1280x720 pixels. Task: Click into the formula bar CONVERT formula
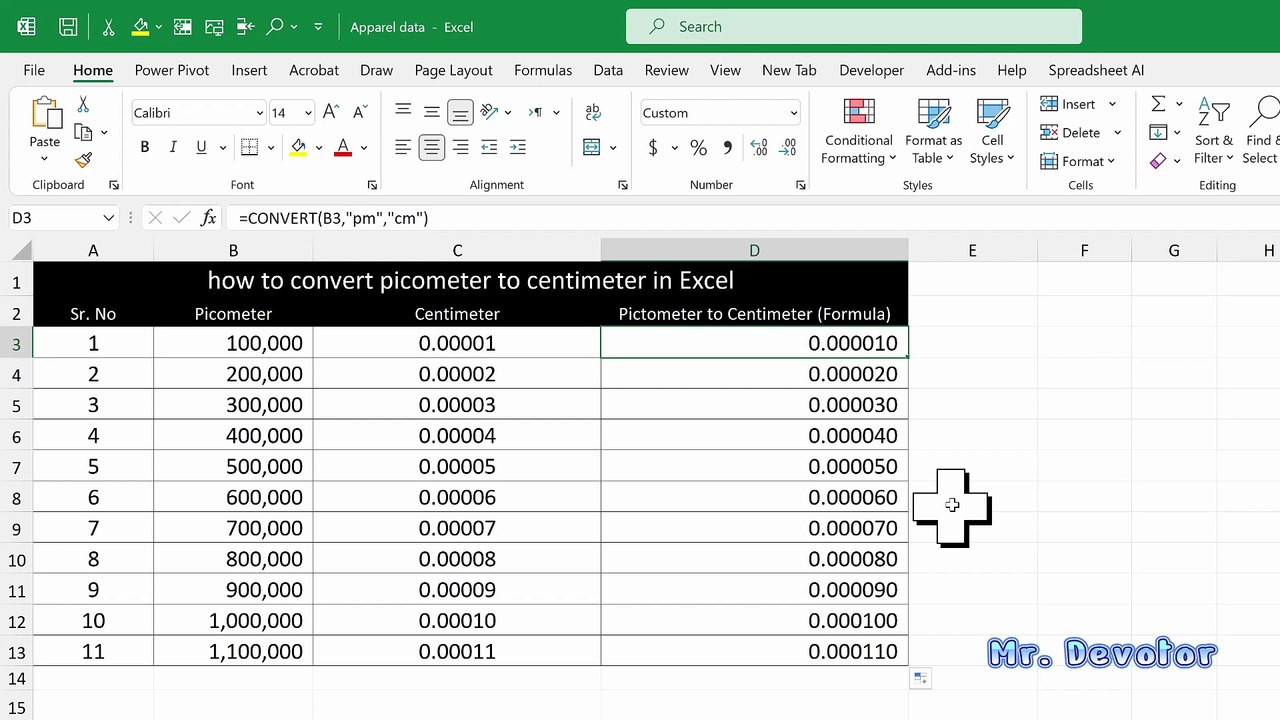click(x=333, y=218)
